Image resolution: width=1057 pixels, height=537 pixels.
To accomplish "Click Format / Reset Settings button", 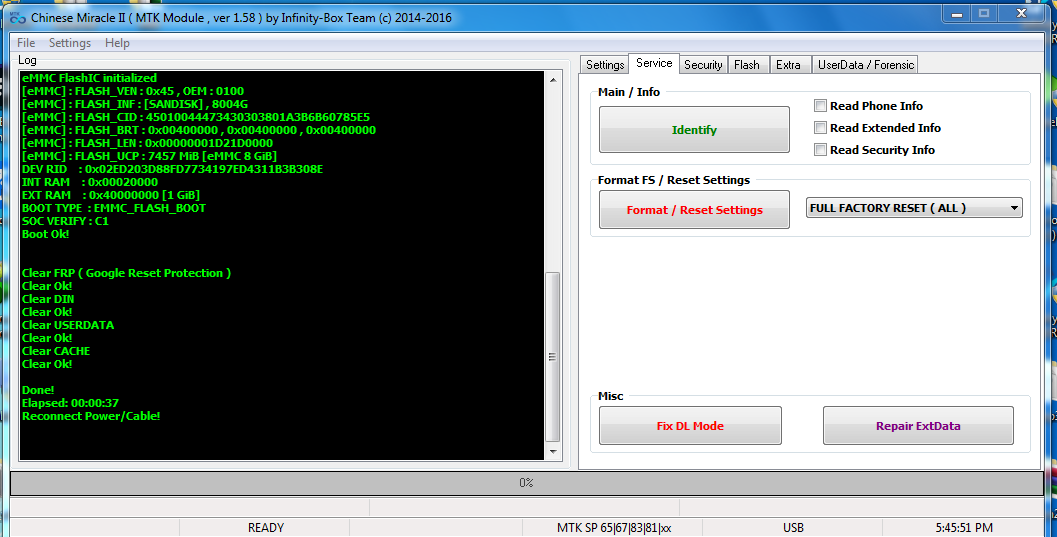I will coord(694,210).
